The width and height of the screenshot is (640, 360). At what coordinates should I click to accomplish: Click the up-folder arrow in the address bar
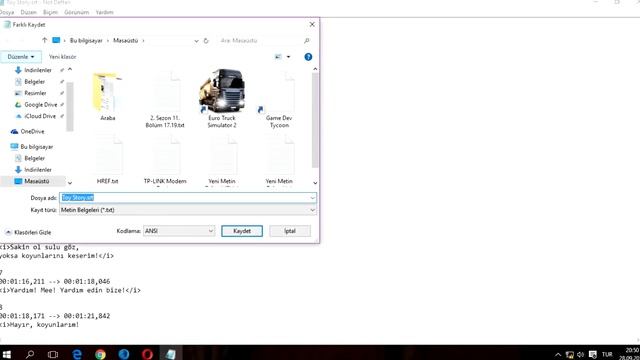[x=44, y=40]
